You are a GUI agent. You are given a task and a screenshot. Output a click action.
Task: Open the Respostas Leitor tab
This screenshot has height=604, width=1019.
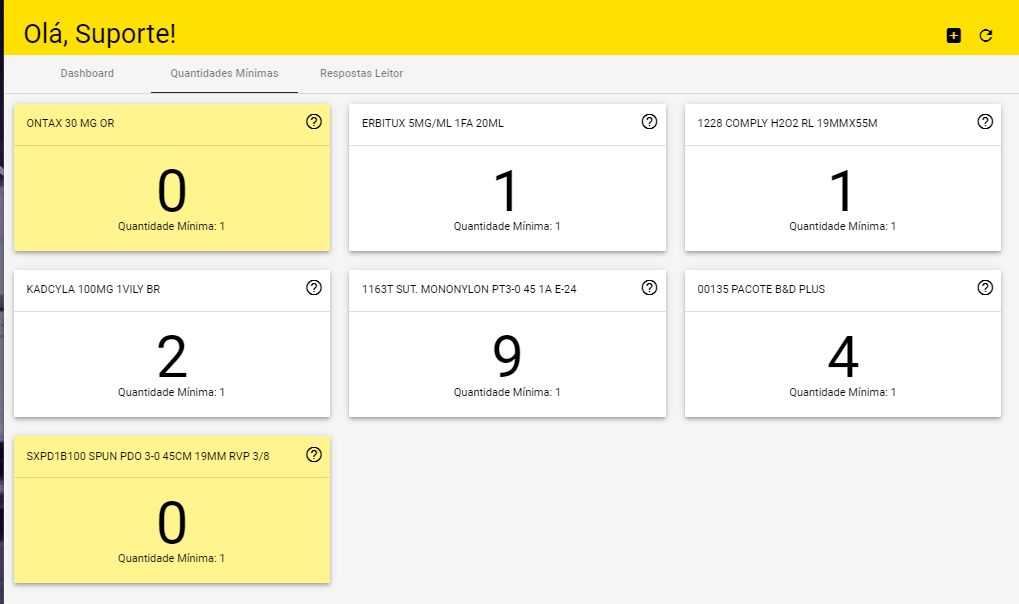point(361,74)
